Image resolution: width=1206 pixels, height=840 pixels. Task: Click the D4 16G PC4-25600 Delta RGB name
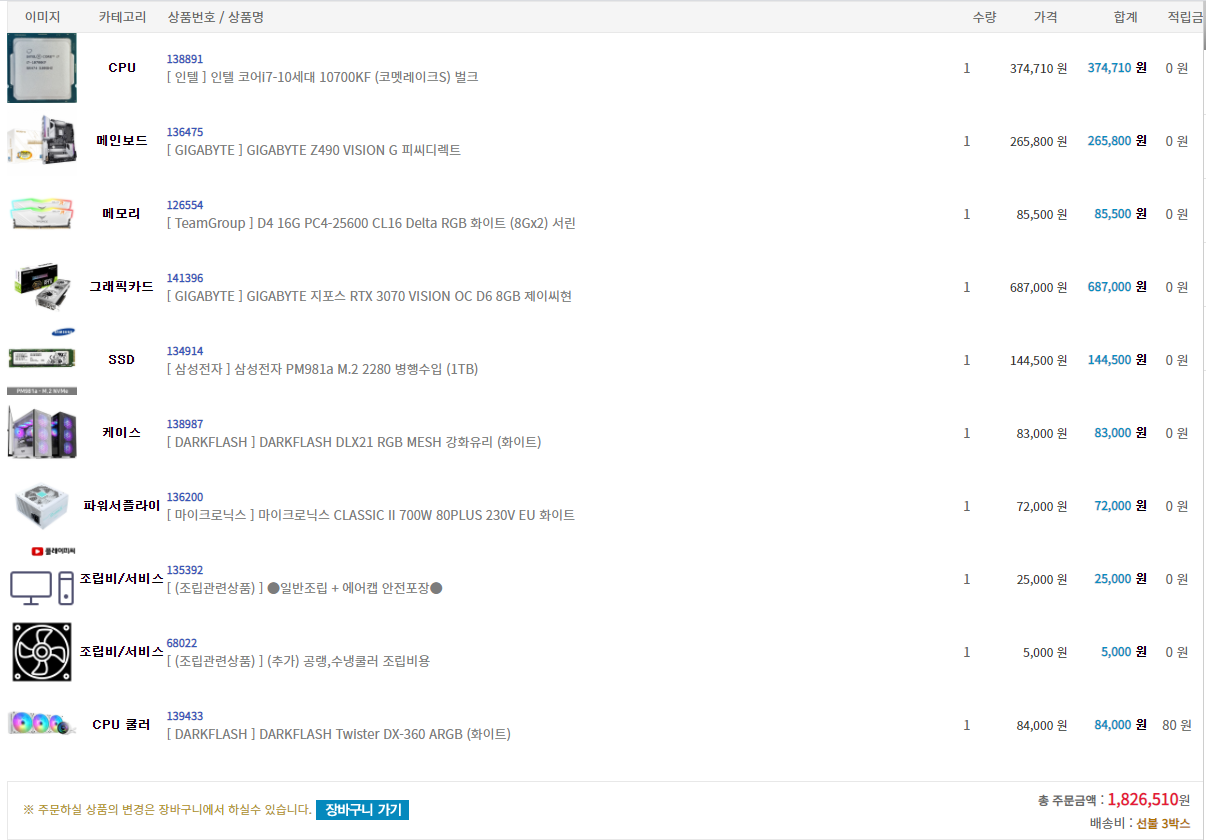(x=371, y=223)
